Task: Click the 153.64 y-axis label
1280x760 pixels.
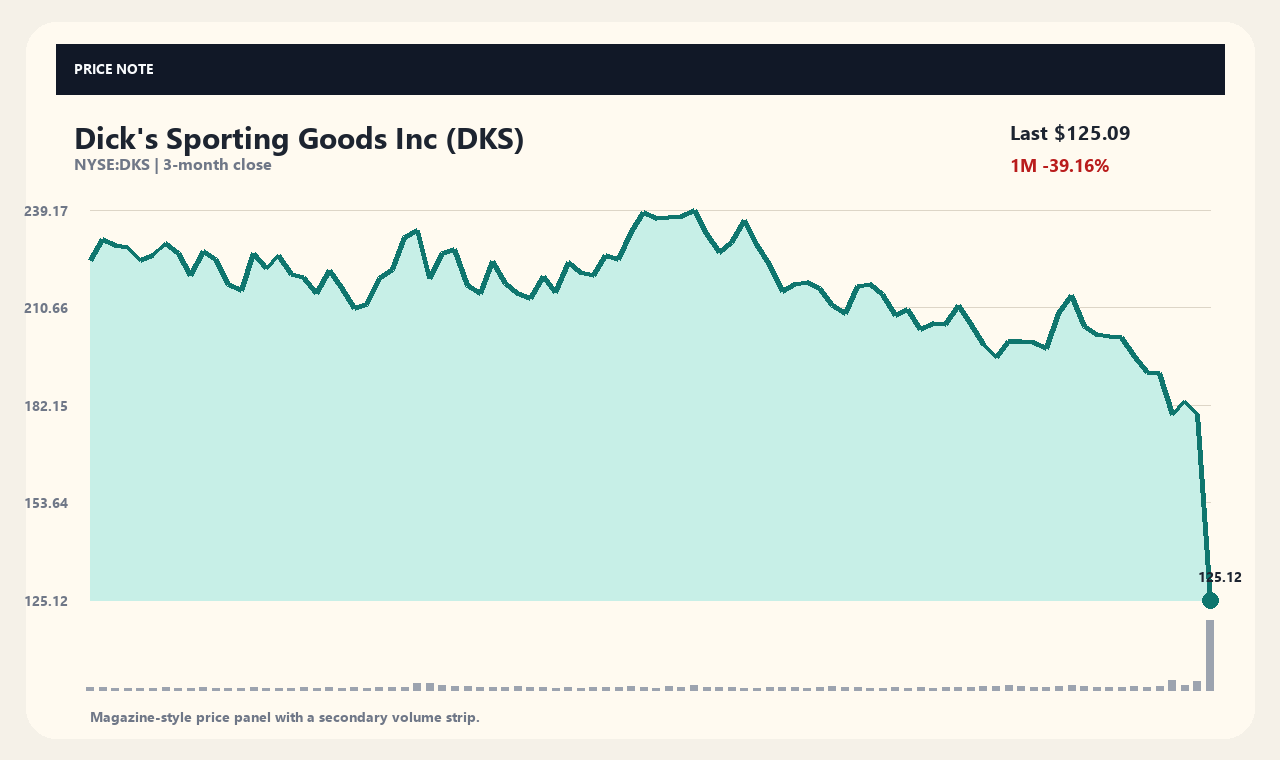Action: click(46, 503)
